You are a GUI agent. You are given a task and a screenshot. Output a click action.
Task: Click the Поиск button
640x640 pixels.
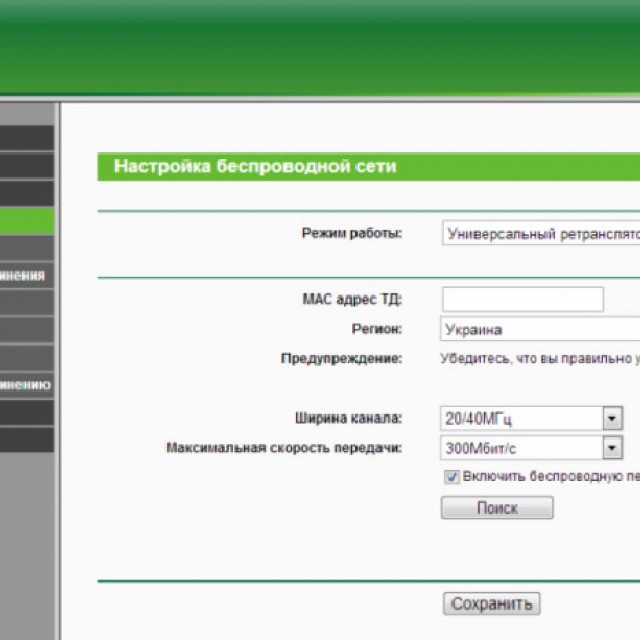[497, 508]
